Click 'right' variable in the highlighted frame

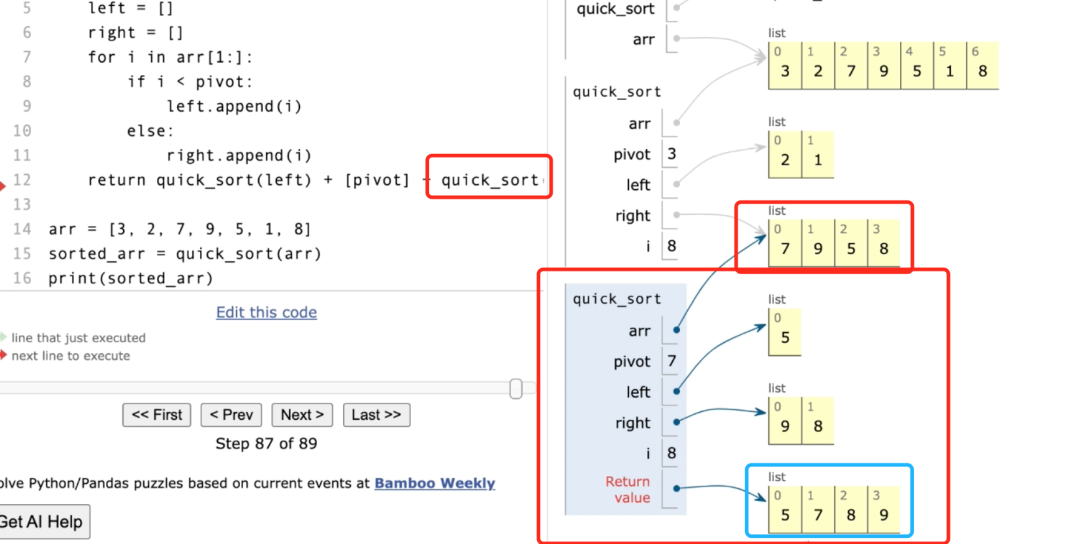(632, 423)
